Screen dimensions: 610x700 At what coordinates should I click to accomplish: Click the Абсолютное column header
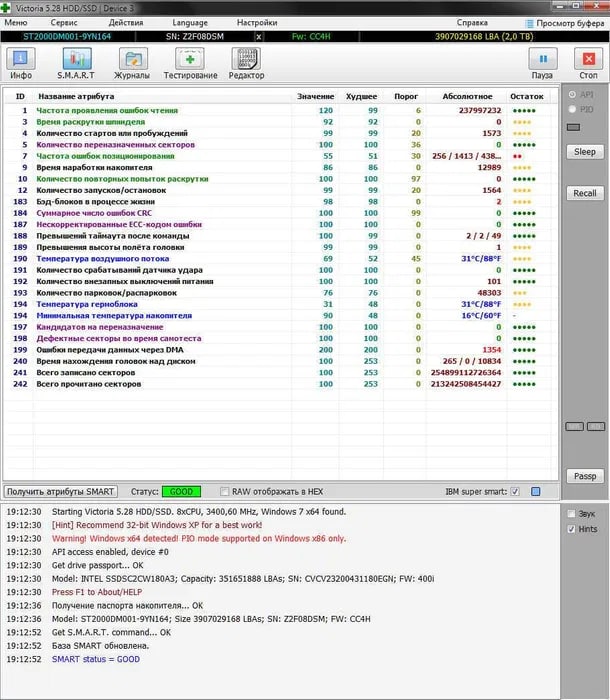(467, 96)
